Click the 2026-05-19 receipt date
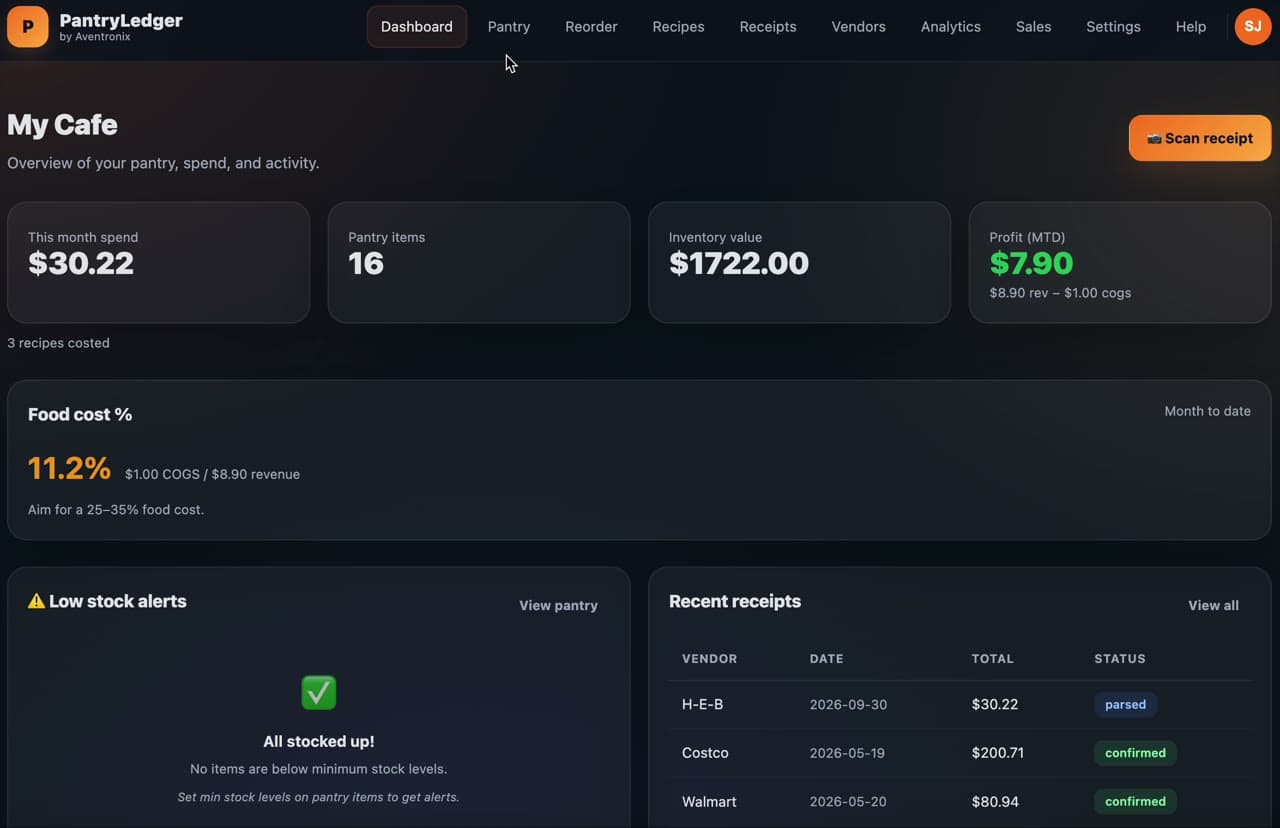Viewport: 1280px width, 828px height. (847, 753)
